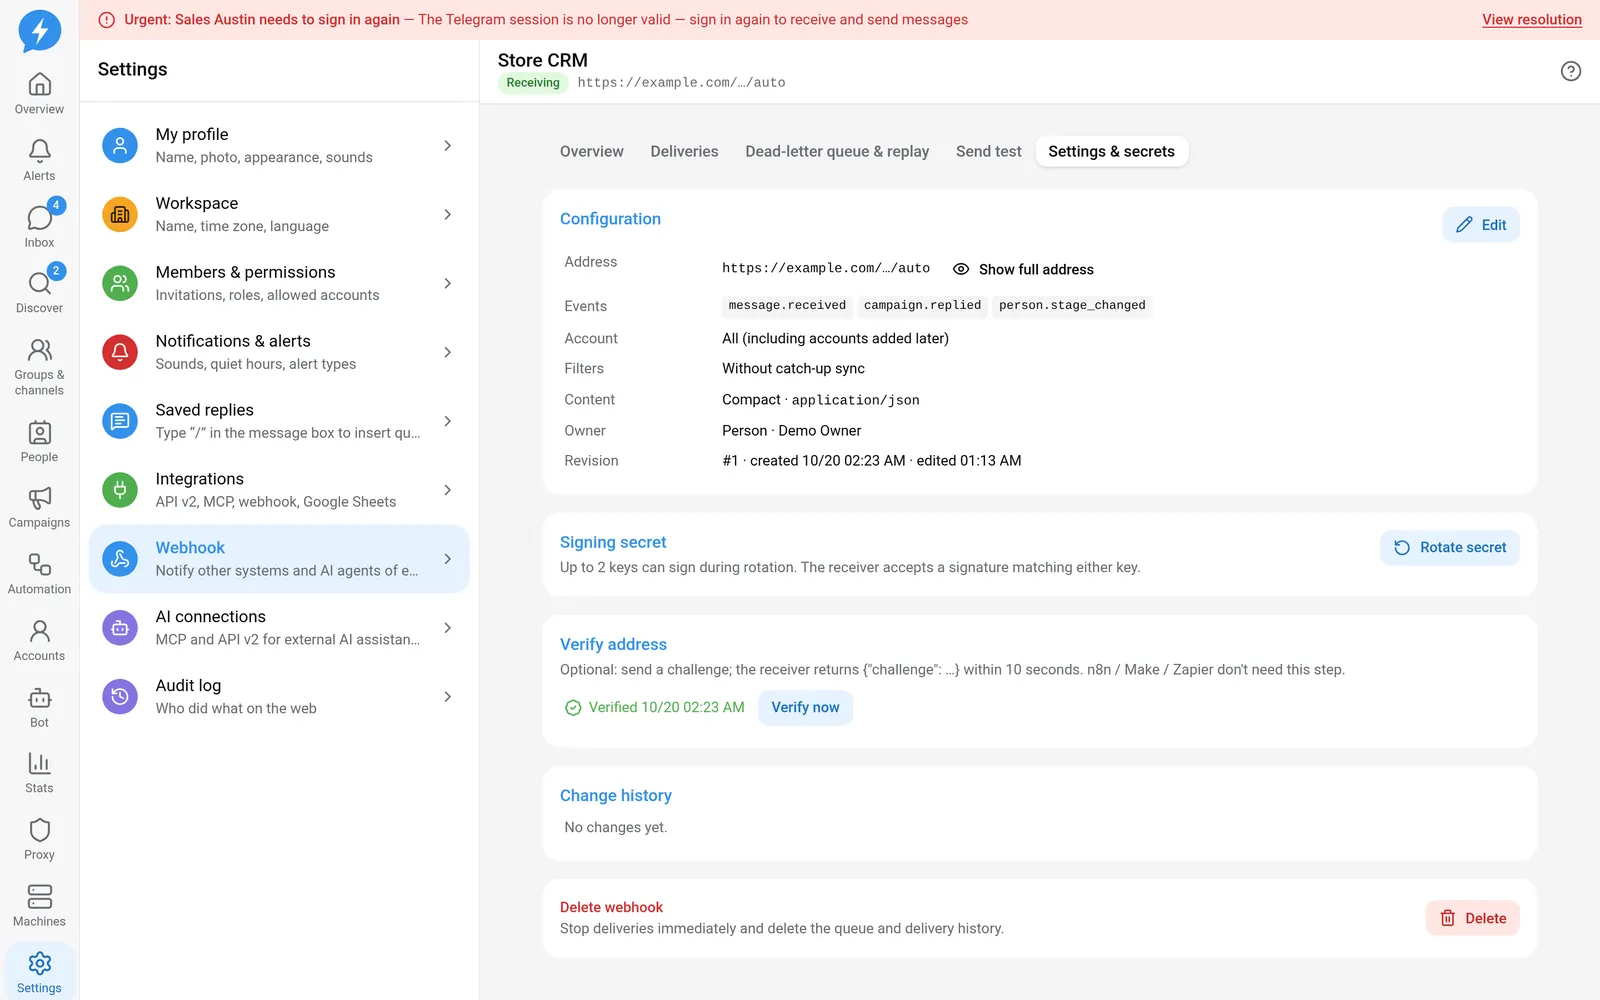Expand the Integrations settings row
1600x1000 pixels.
click(279, 491)
